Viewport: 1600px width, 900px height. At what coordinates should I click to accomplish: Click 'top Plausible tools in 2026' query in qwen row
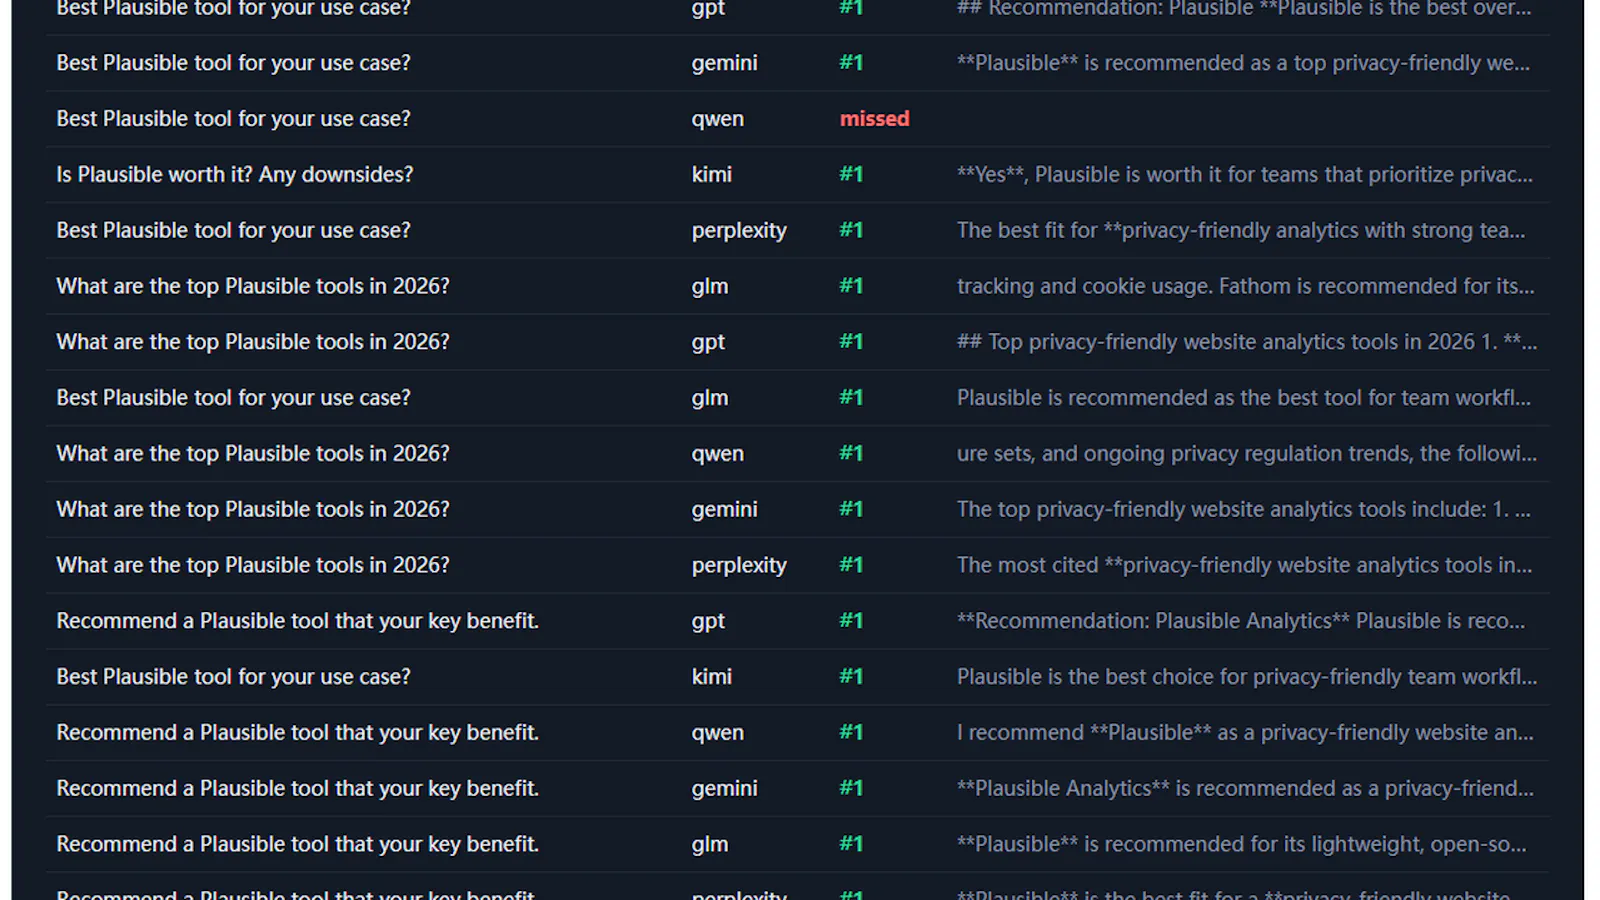(x=253, y=455)
